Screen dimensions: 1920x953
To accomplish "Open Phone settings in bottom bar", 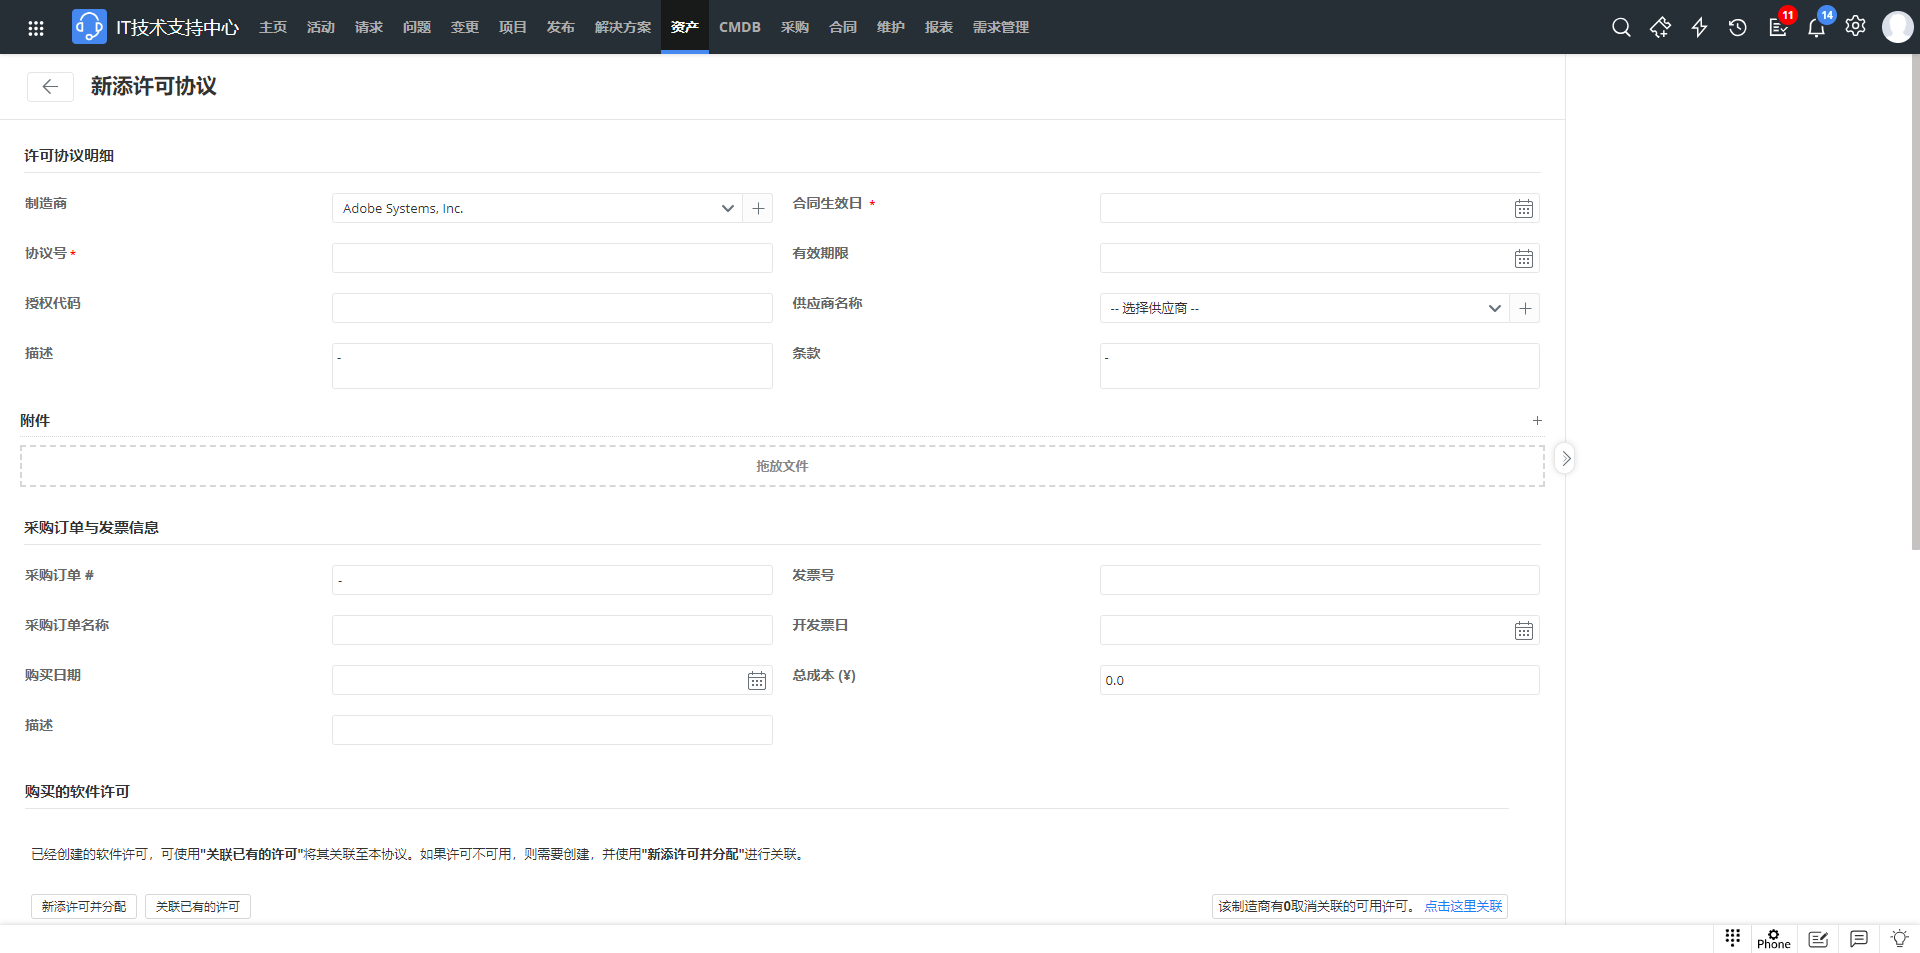I will [1774, 938].
